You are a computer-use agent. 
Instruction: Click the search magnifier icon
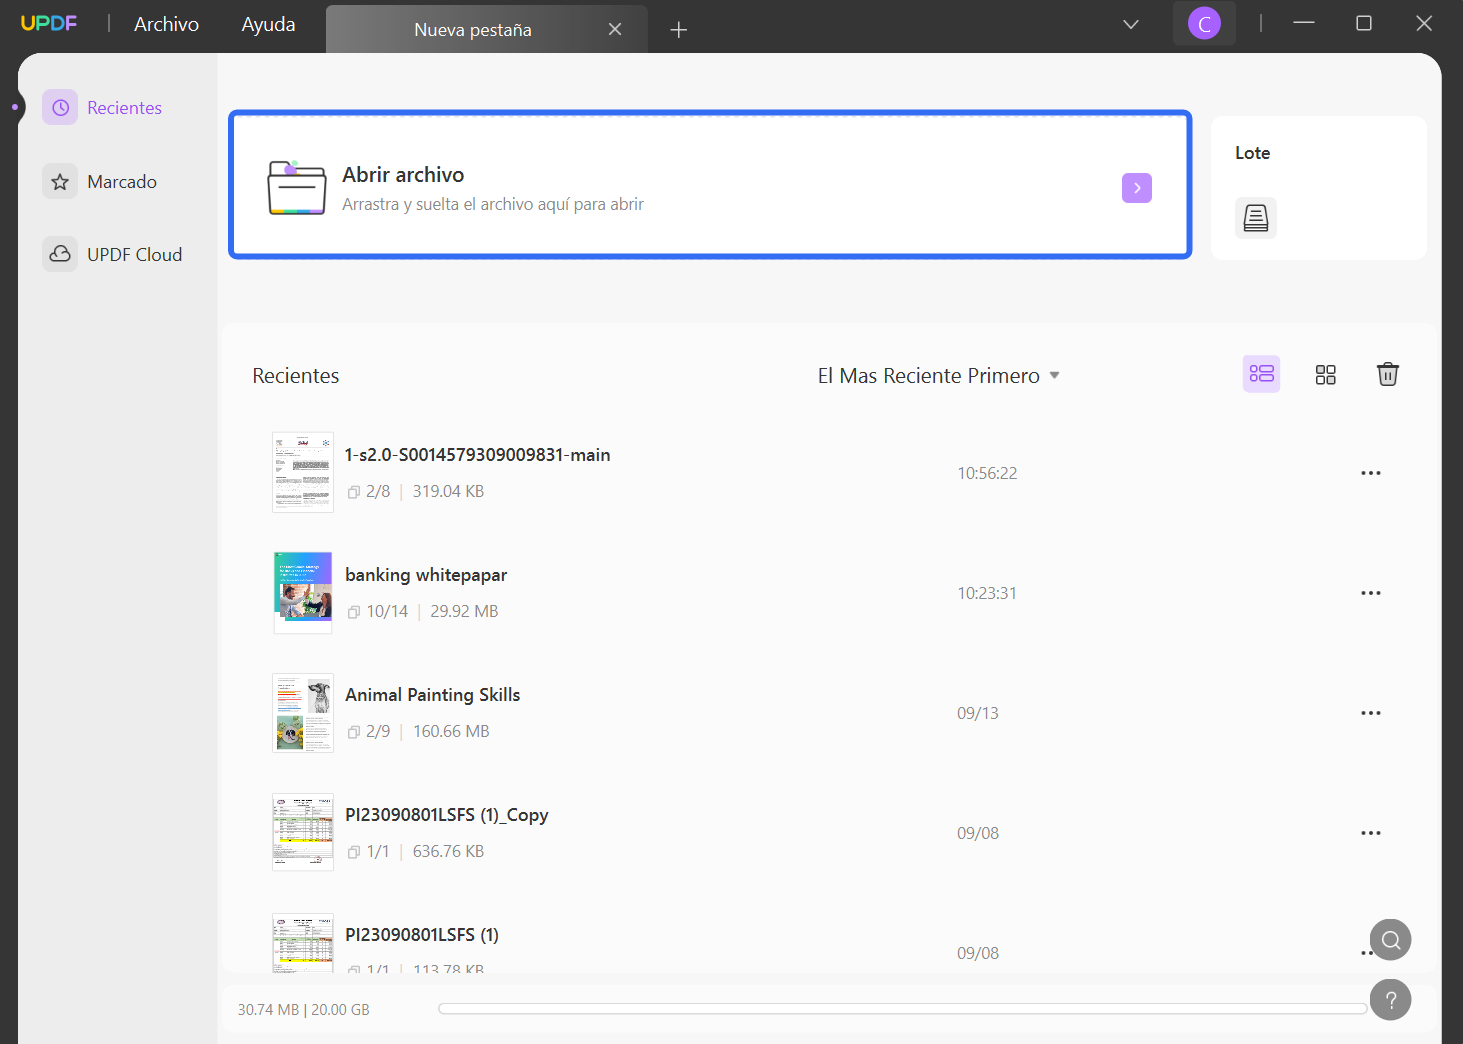(1390, 939)
